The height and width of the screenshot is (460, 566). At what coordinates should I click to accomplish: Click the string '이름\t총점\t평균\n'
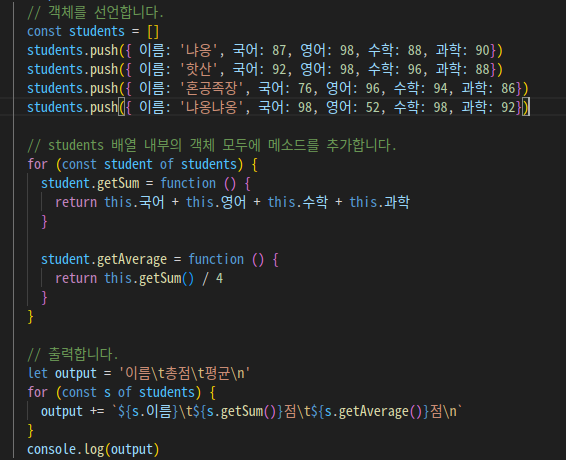(184, 373)
